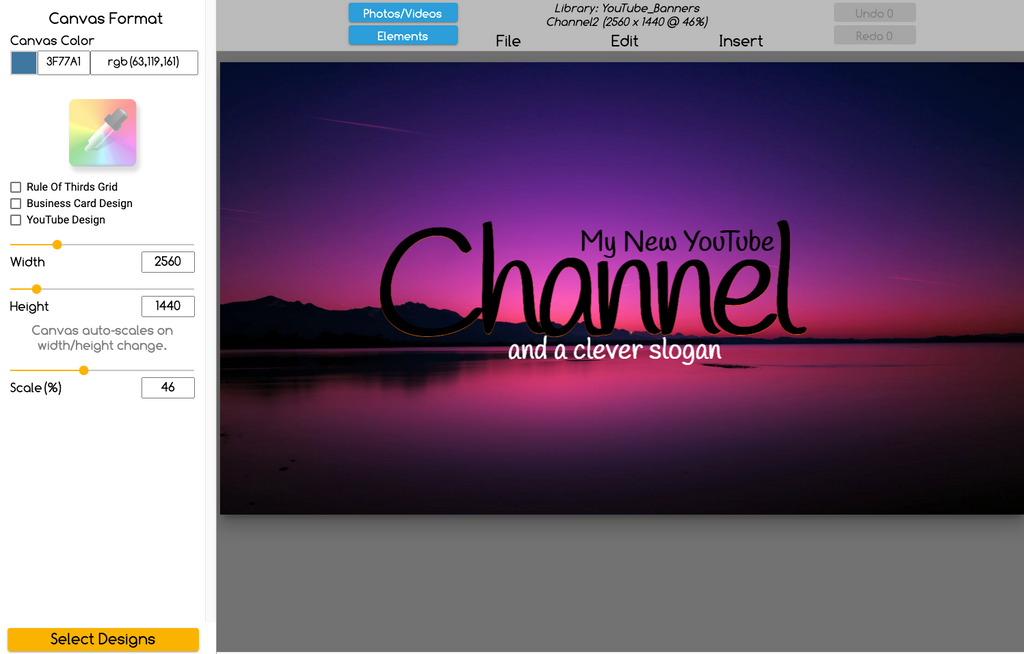
Task: Select the Height value field 1440
Action: tap(168, 306)
